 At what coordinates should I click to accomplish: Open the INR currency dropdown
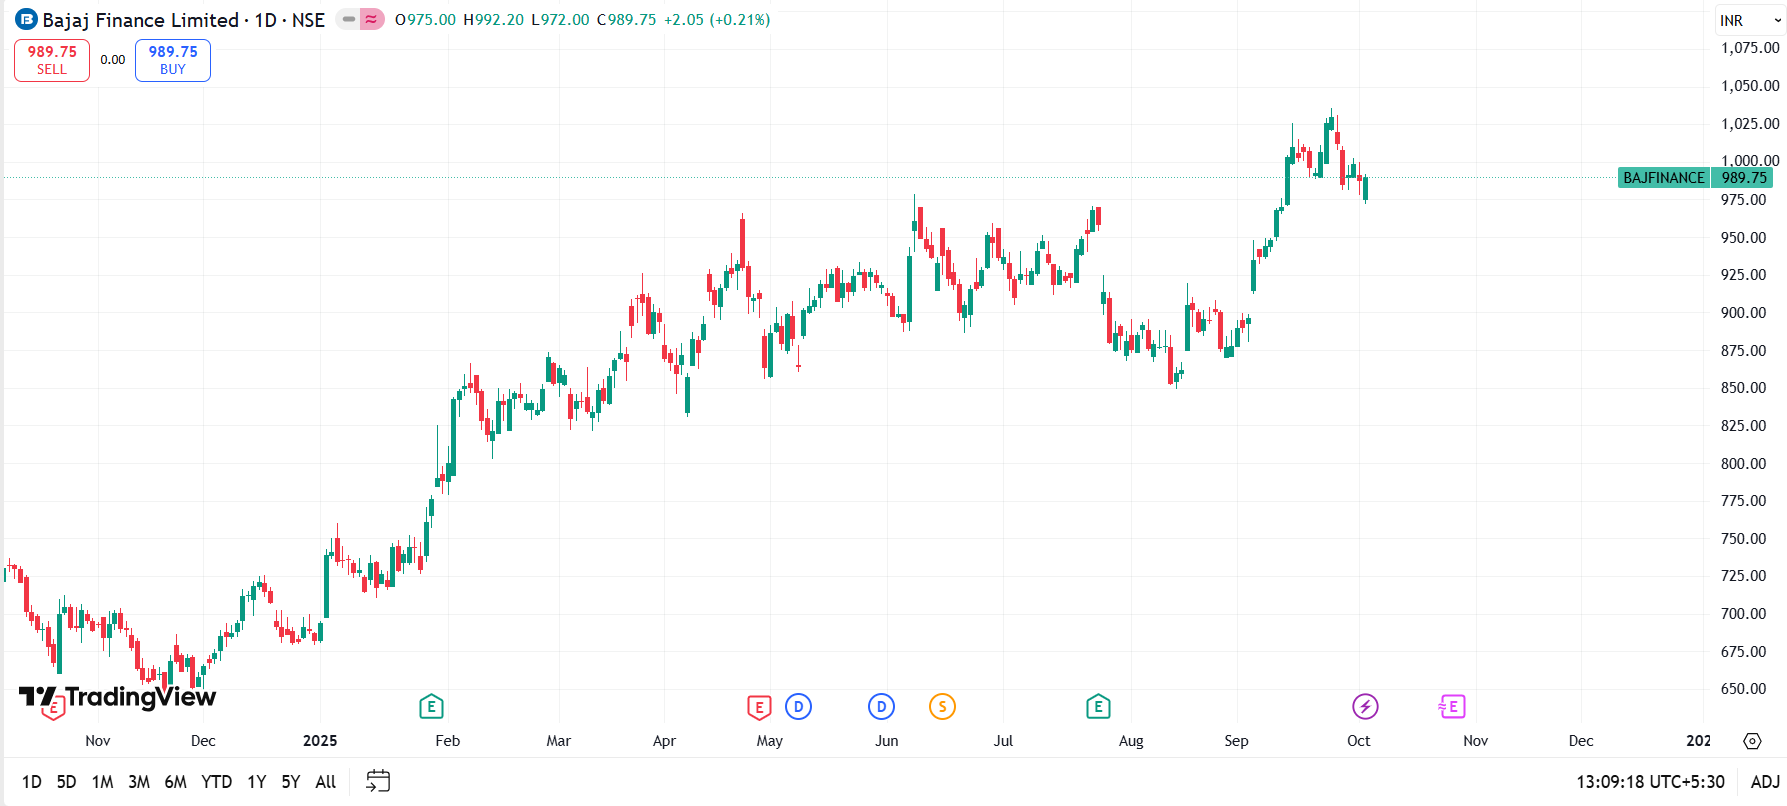1750,20
